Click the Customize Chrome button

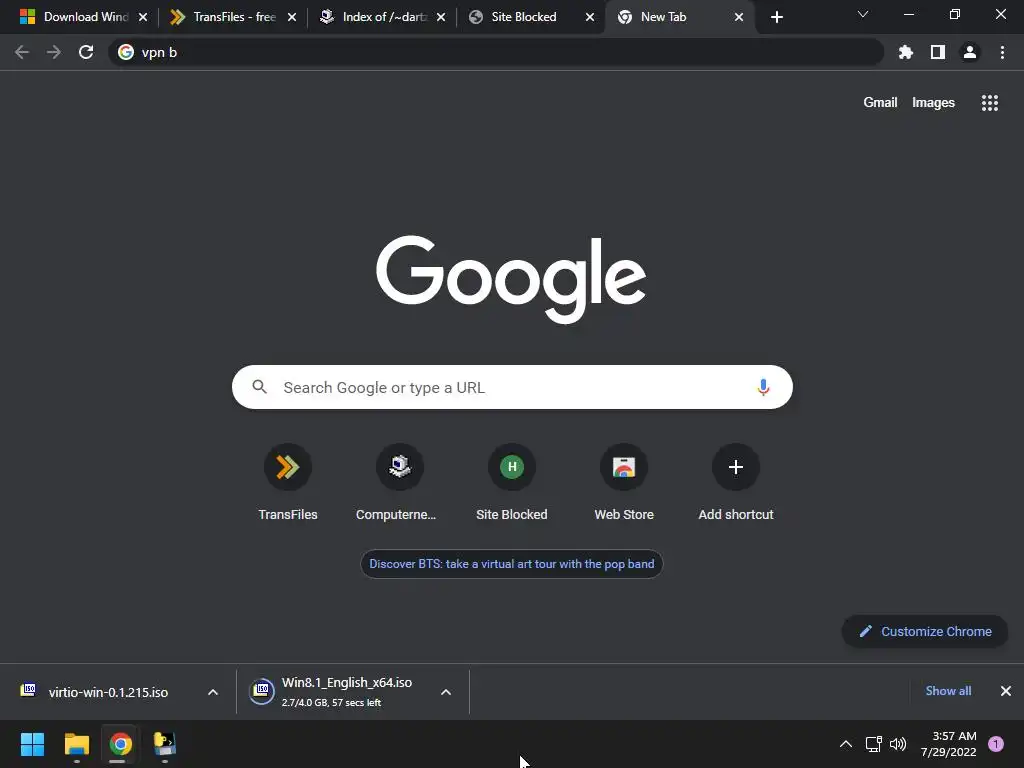pyautogui.click(x=925, y=632)
